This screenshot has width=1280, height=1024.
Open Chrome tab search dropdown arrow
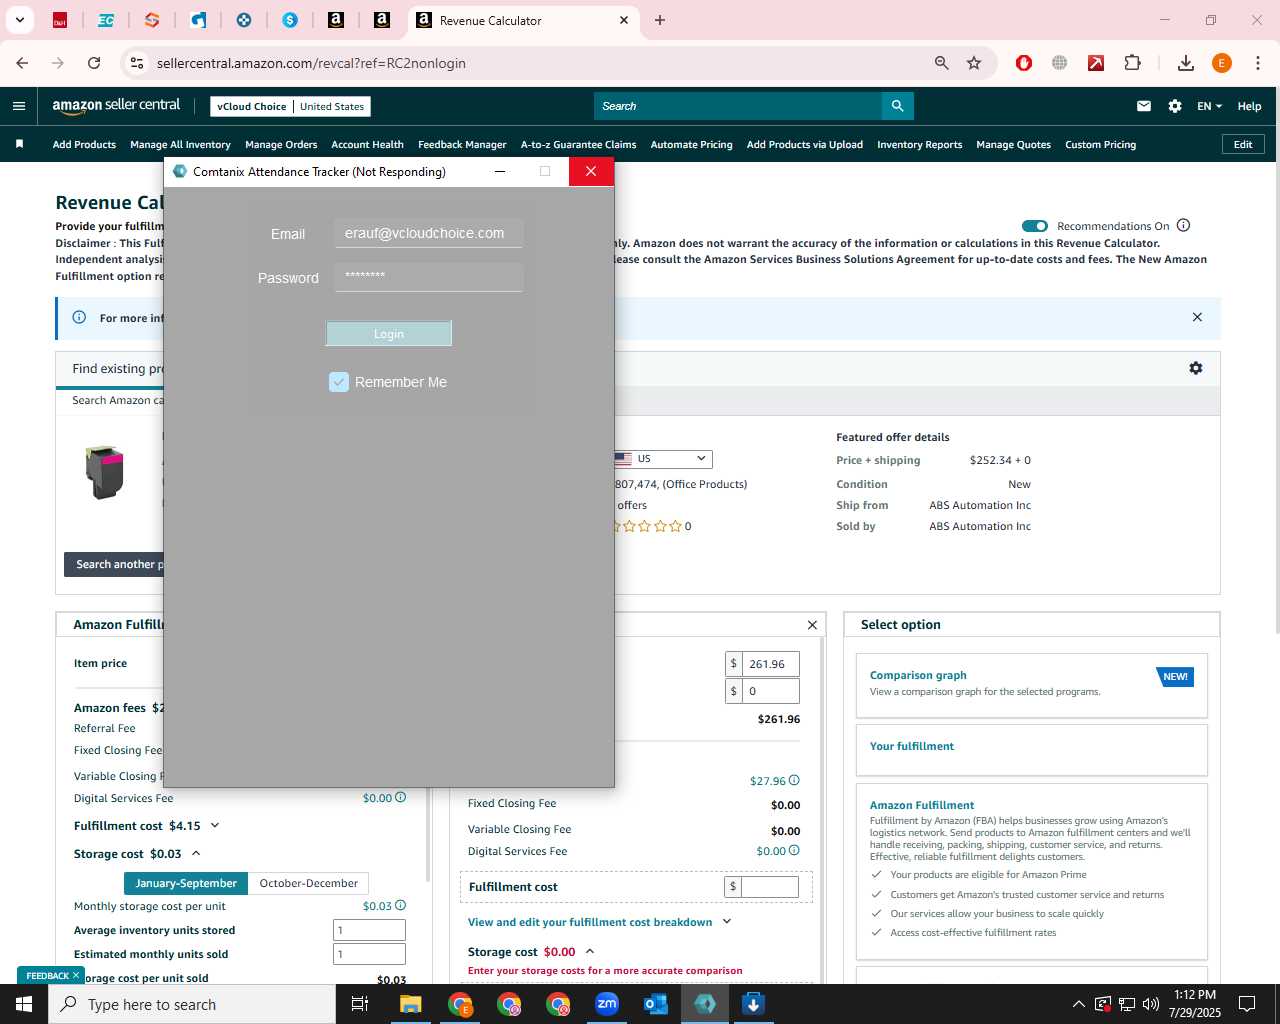coord(19,20)
